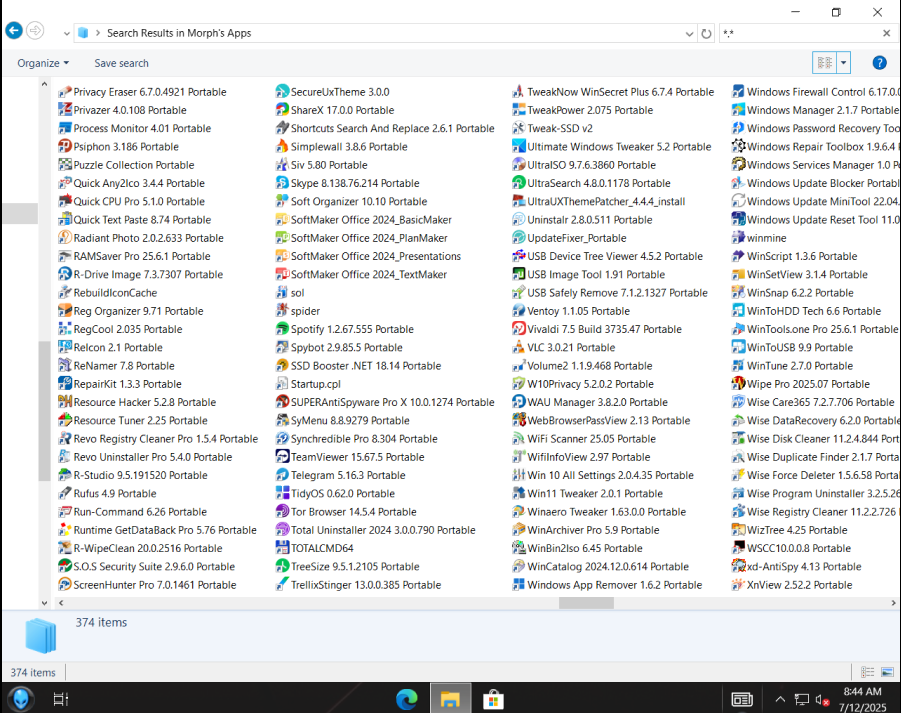This screenshot has height=713, width=901.
Task: Expand the view options dropdown arrow
Action: point(844,63)
